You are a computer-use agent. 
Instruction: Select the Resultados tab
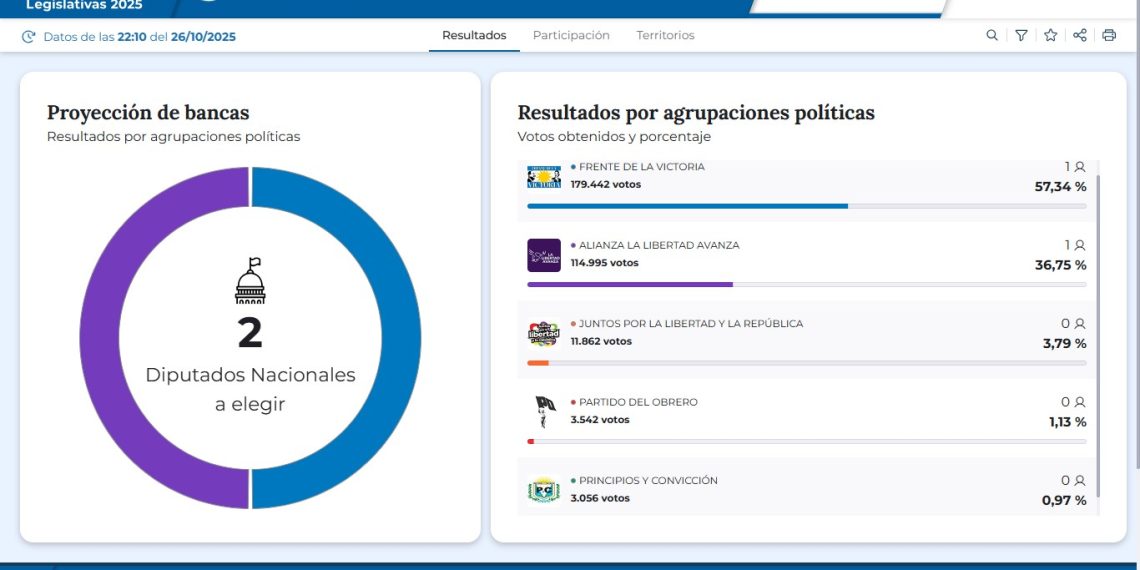tap(474, 35)
